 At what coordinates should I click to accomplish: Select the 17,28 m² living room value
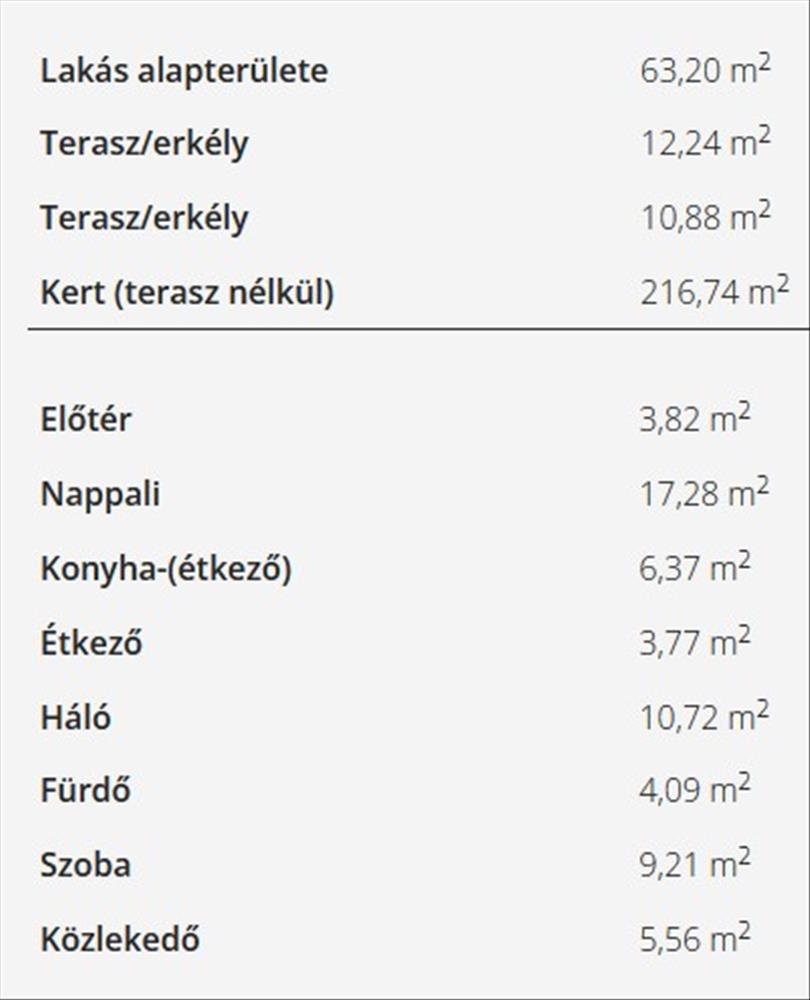pos(705,494)
